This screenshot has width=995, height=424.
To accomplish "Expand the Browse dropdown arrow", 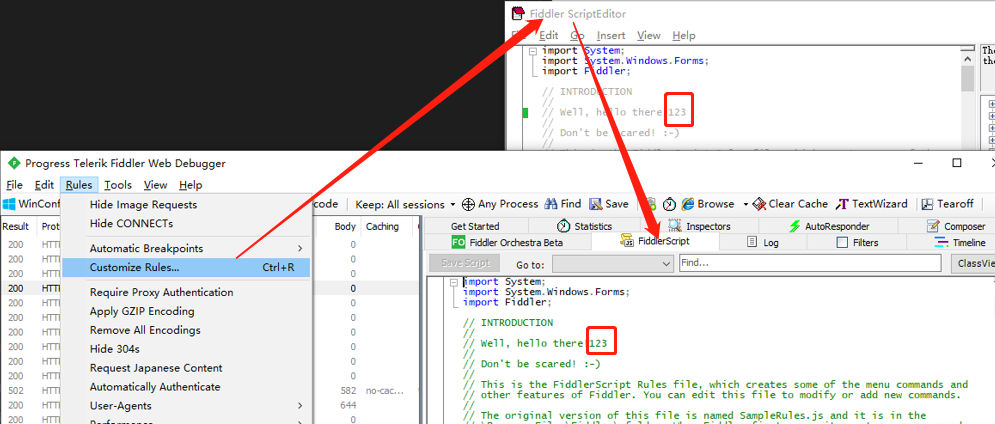I will pyautogui.click(x=746, y=204).
